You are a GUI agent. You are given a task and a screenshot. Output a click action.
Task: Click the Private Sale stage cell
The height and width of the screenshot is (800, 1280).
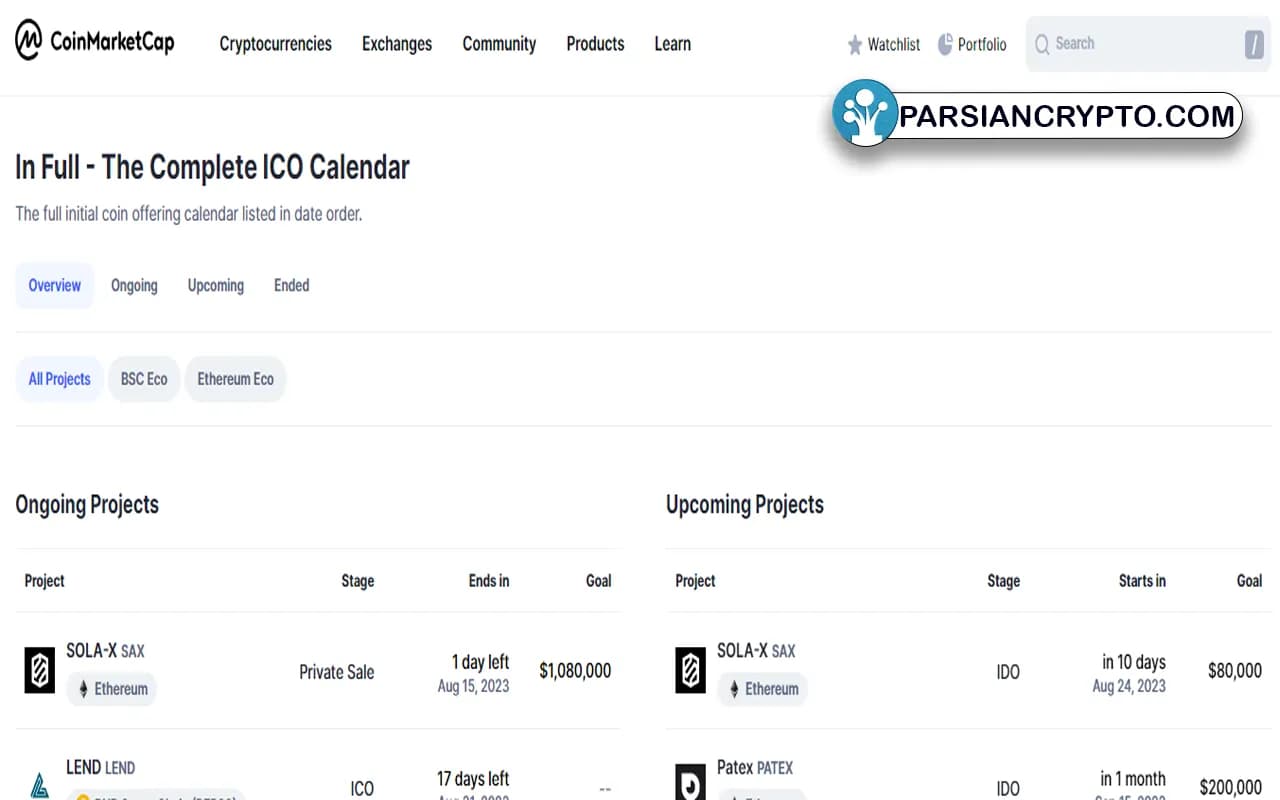pos(337,672)
